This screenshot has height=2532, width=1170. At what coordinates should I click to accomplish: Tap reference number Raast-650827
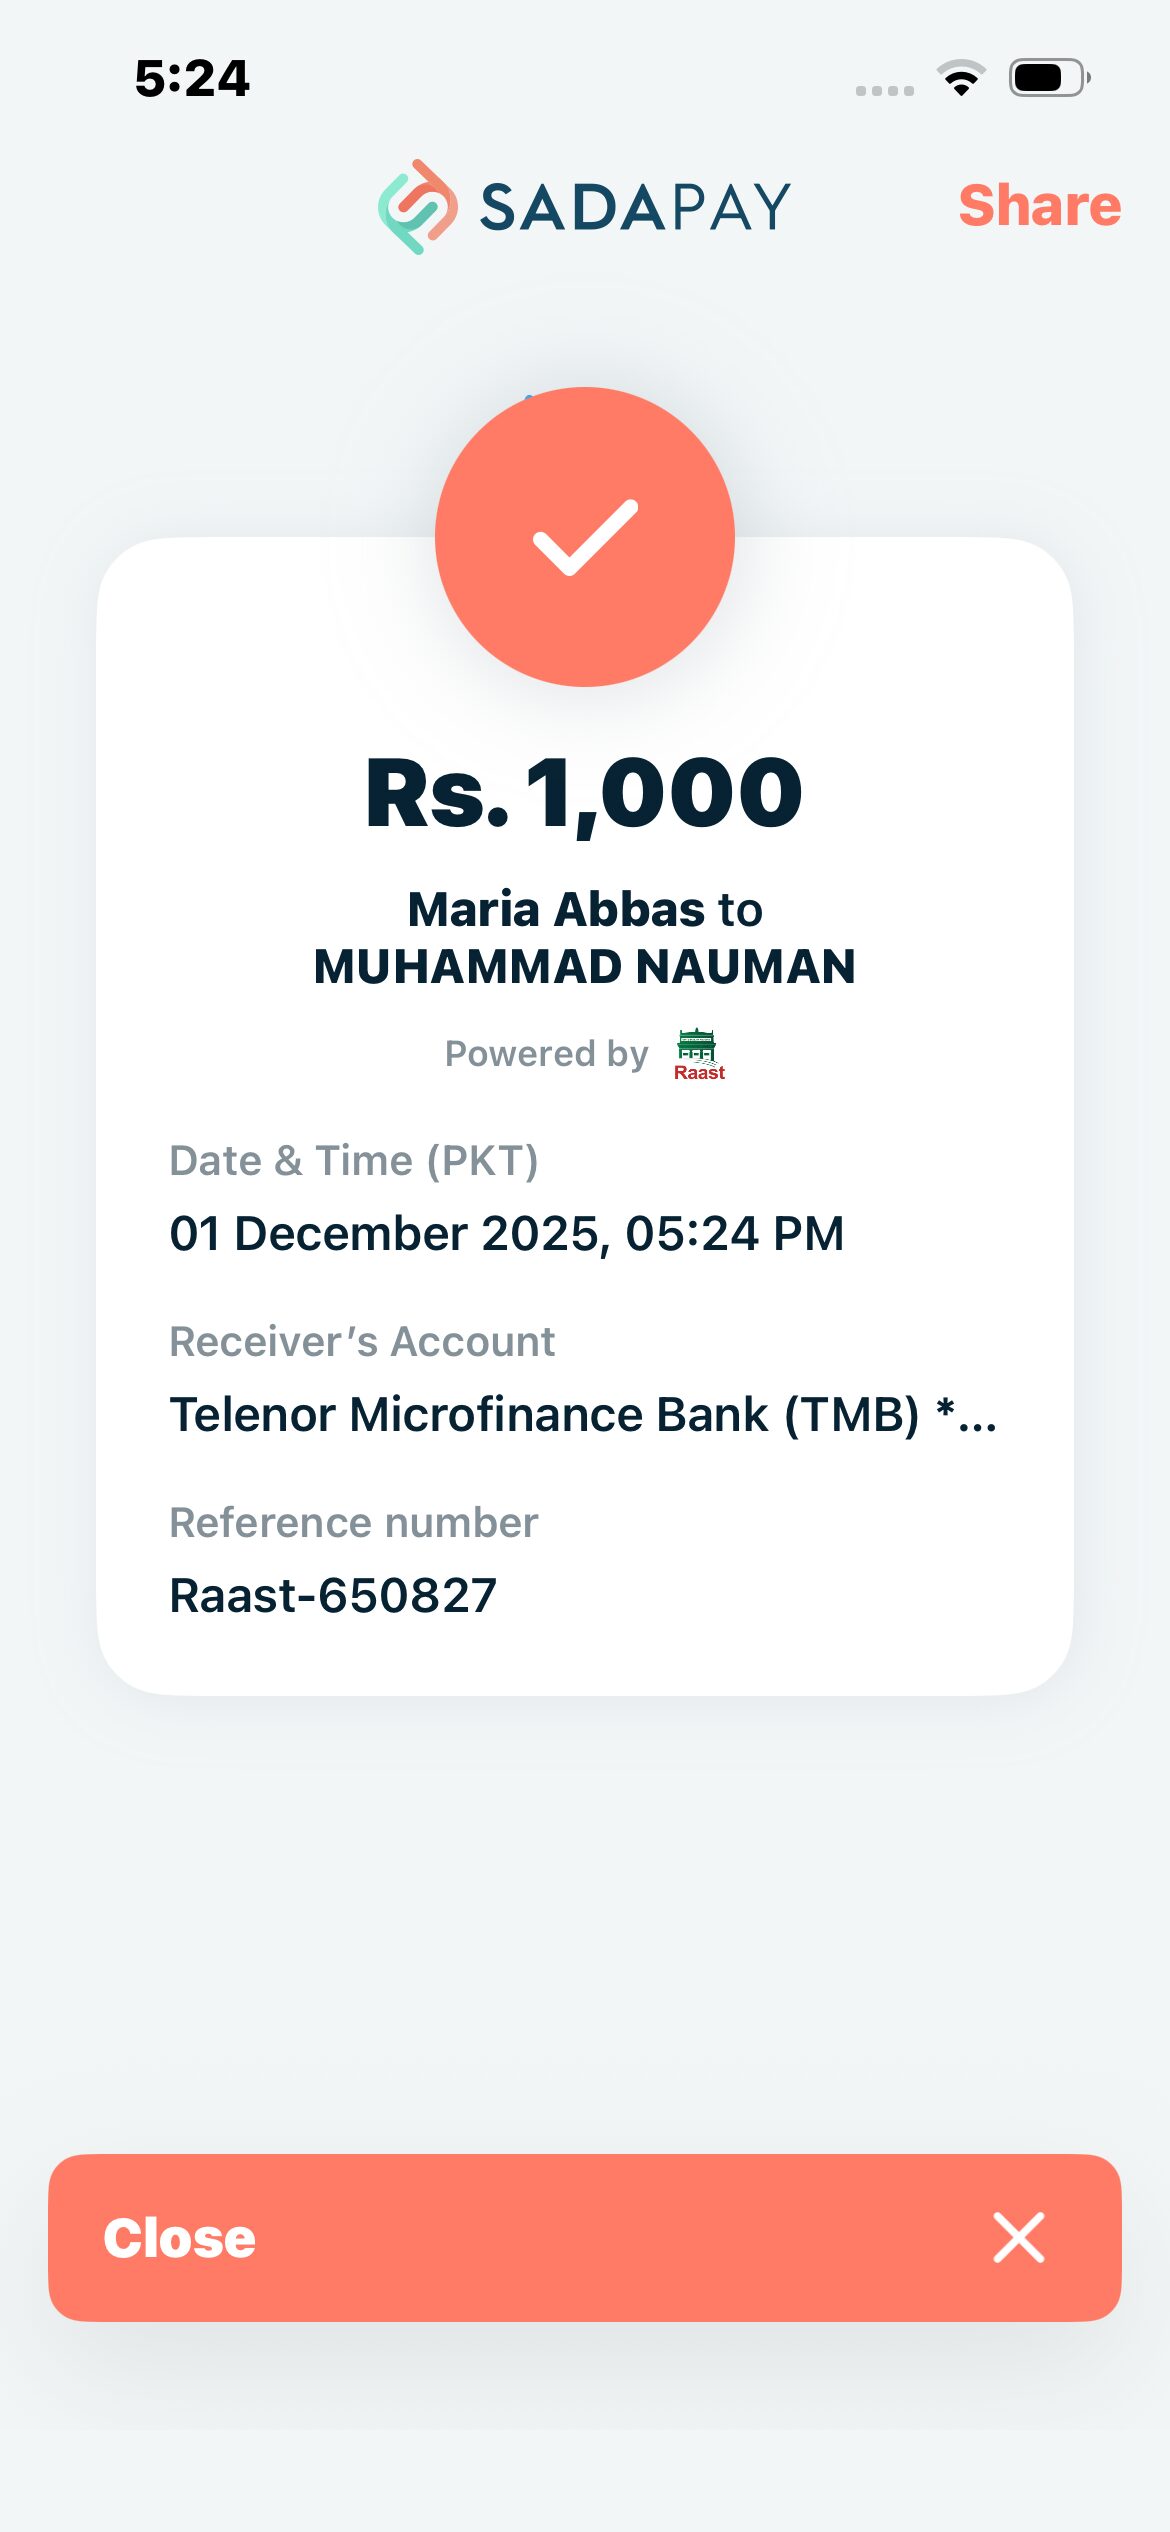click(x=333, y=1595)
